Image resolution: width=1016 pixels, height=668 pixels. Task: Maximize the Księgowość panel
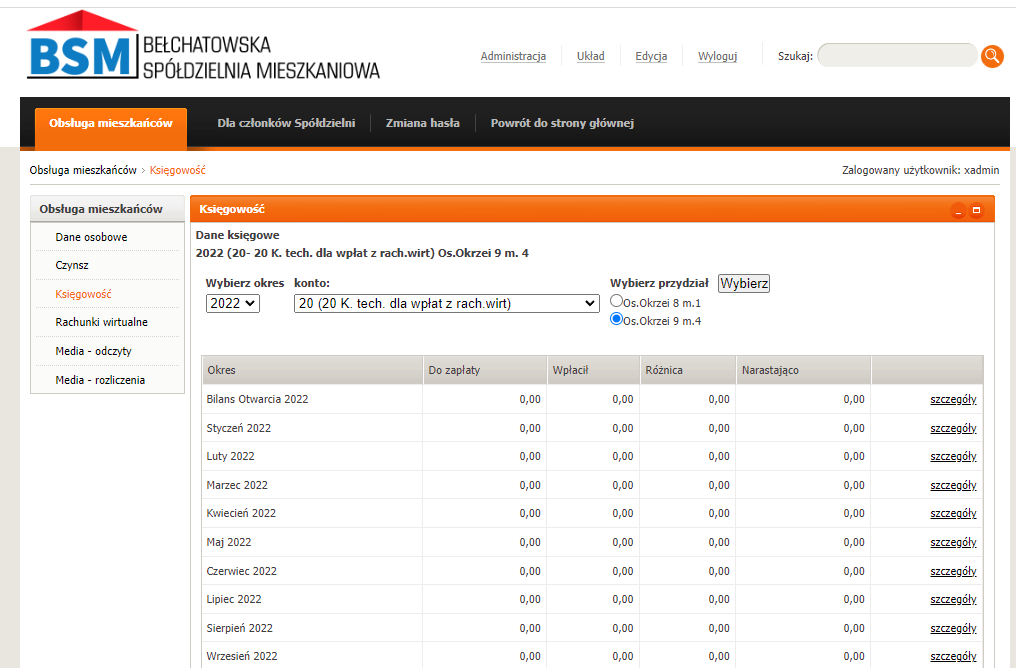click(979, 209)
